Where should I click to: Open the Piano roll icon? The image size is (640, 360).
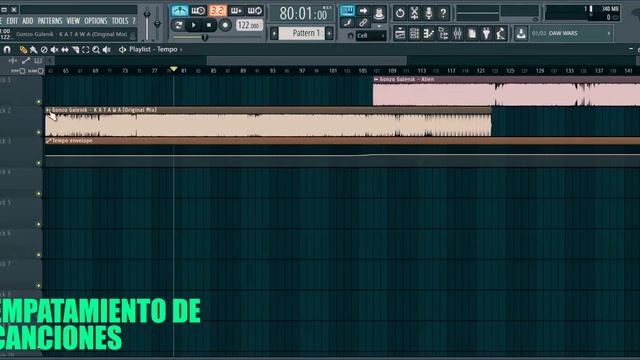pos(429,33)
